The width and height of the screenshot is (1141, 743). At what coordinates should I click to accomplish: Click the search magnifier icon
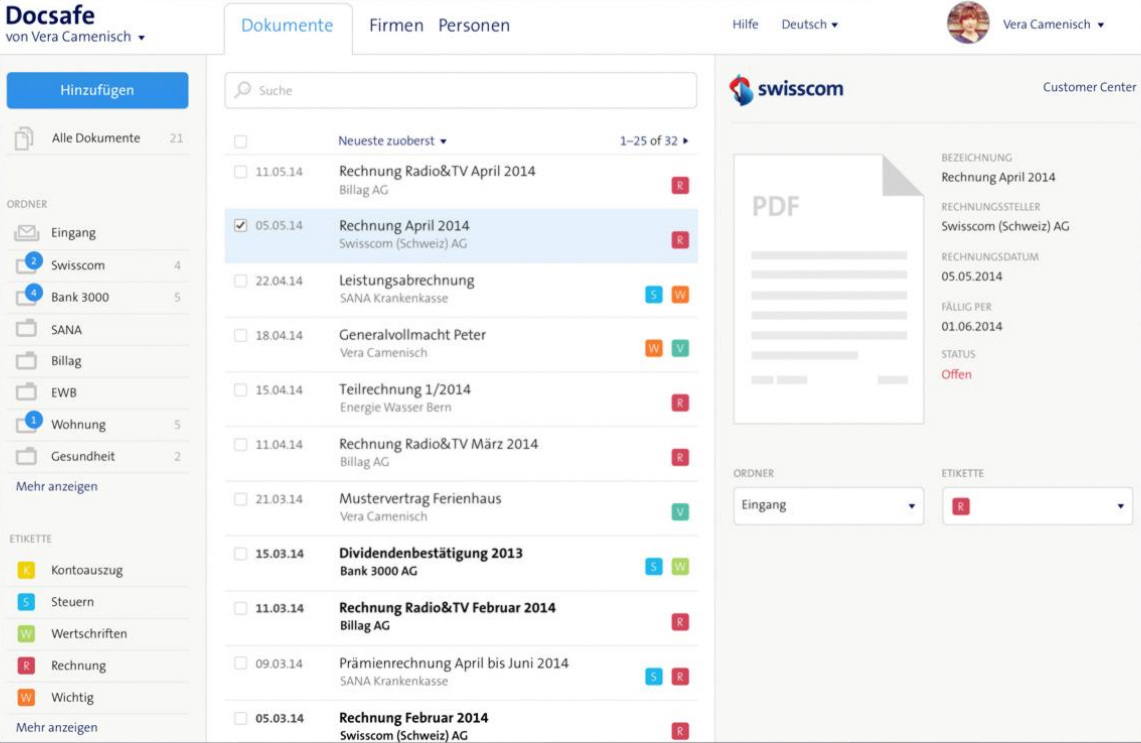[243, 90]
